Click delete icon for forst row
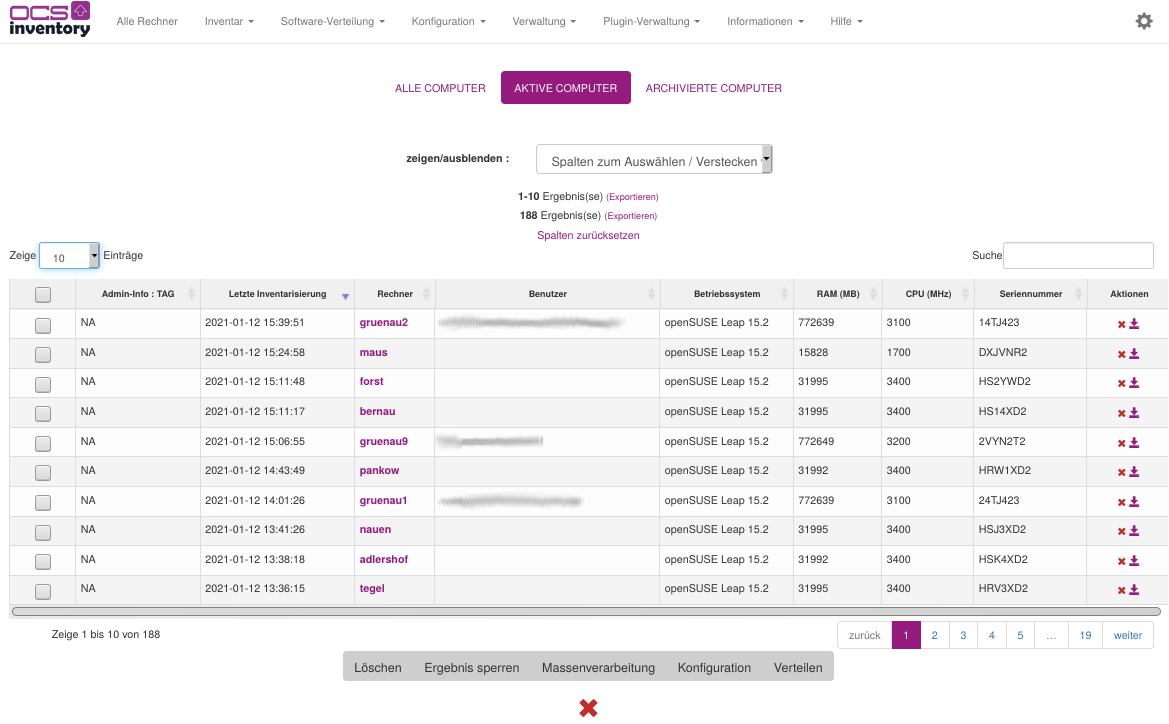The height and width of the screenshot is (724, 1169). coord(1121,383)
